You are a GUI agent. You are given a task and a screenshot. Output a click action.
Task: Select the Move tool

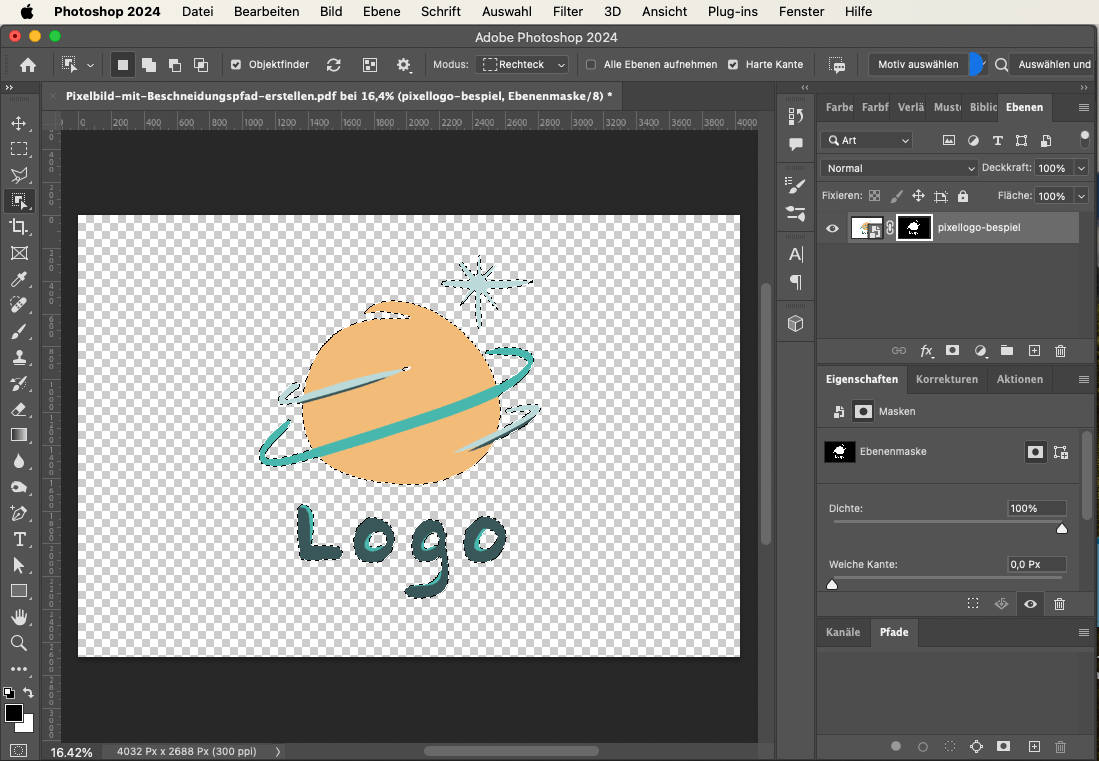coord(19,123)
